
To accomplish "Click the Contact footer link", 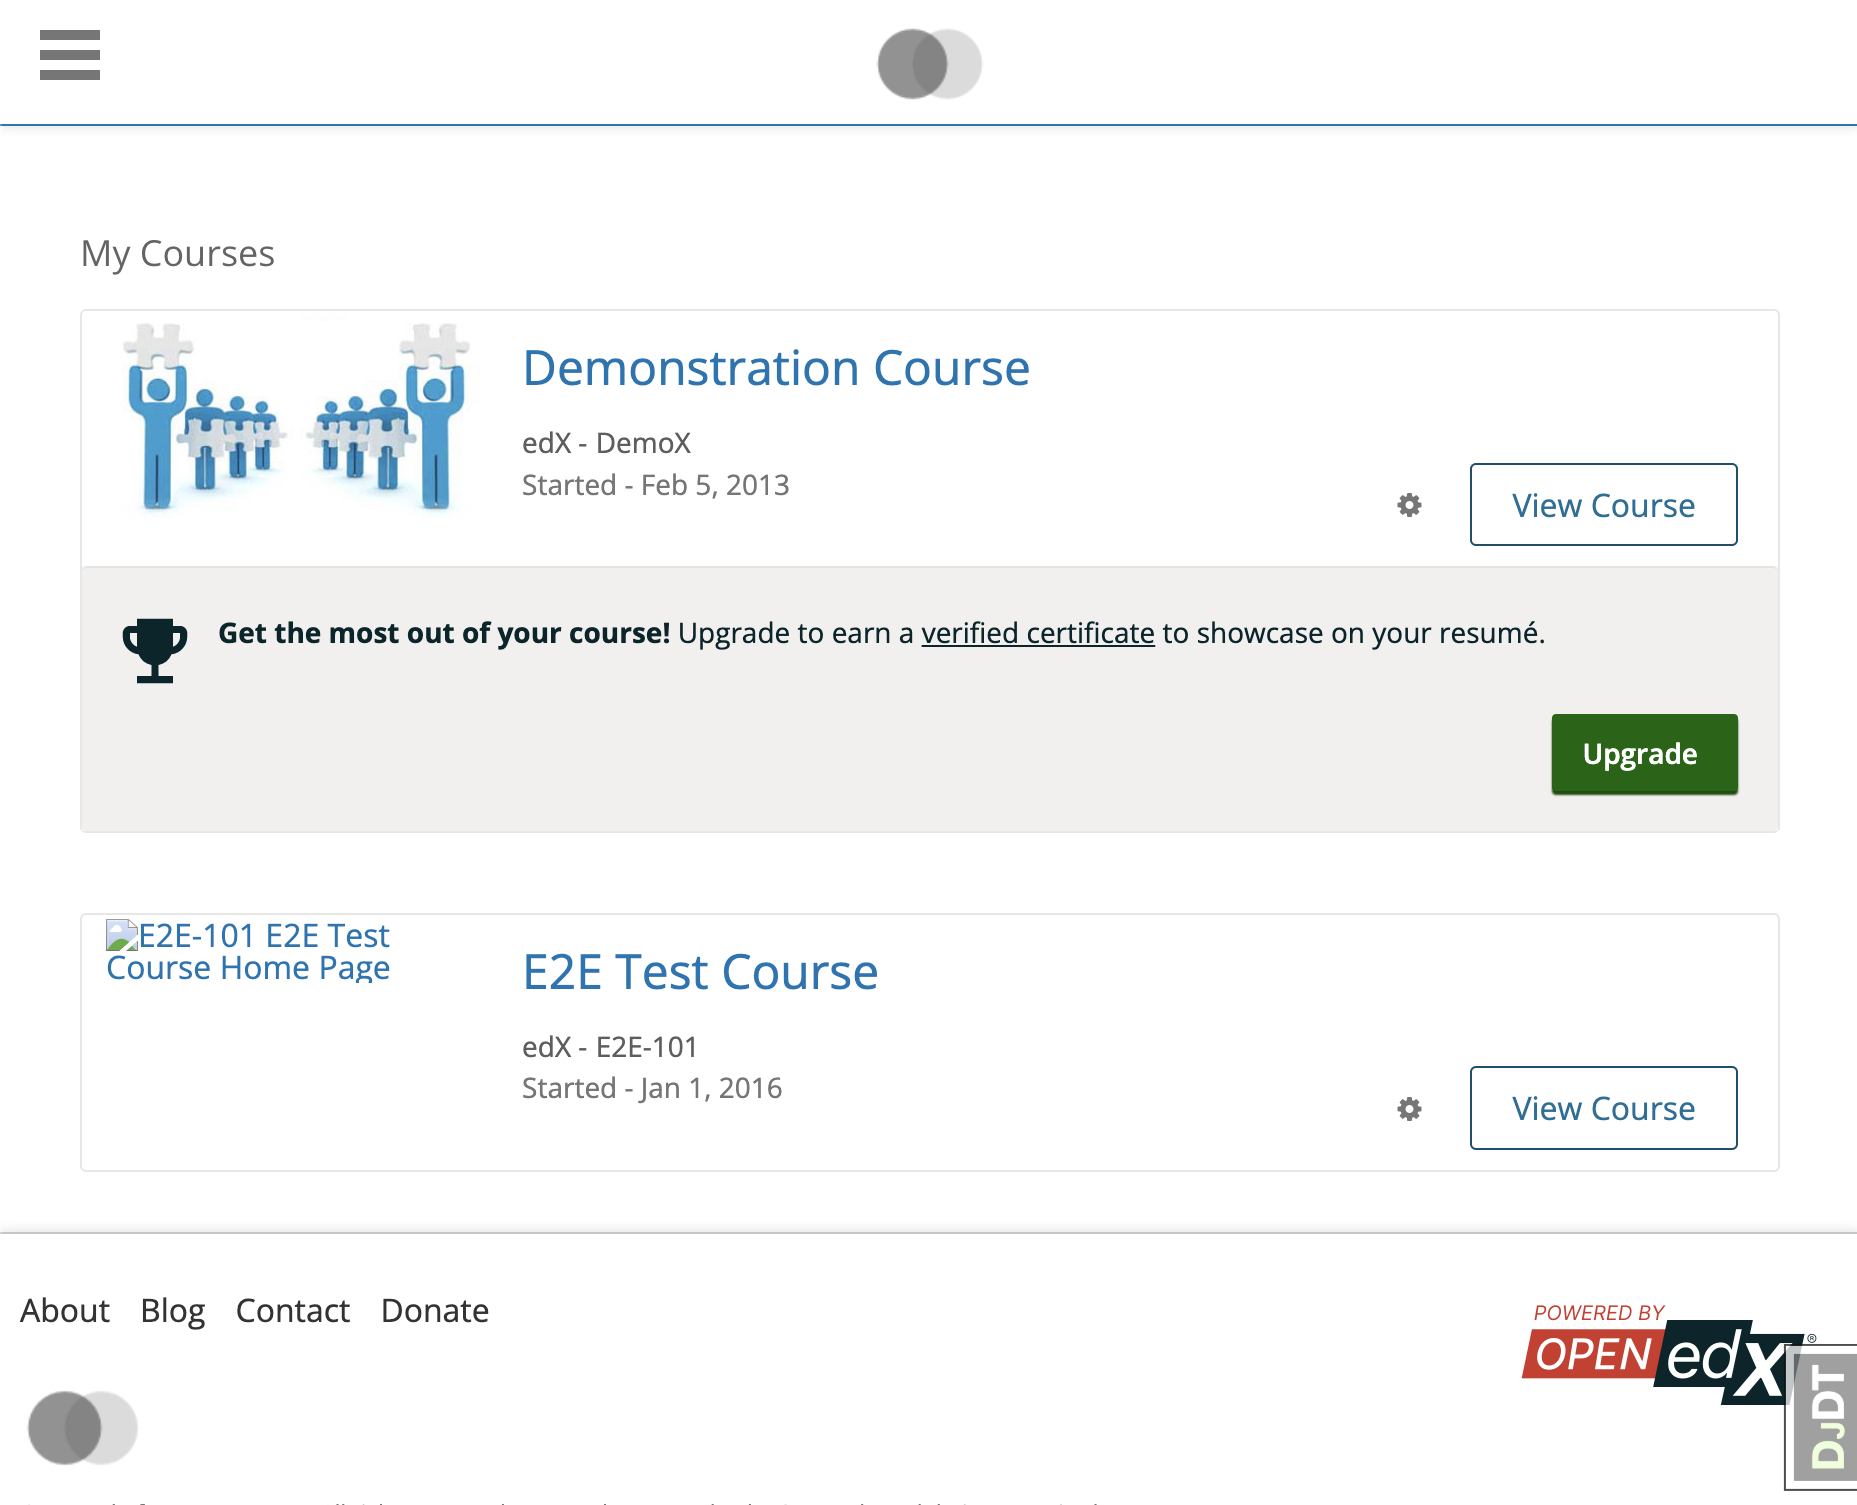I will pos(292,1310).
